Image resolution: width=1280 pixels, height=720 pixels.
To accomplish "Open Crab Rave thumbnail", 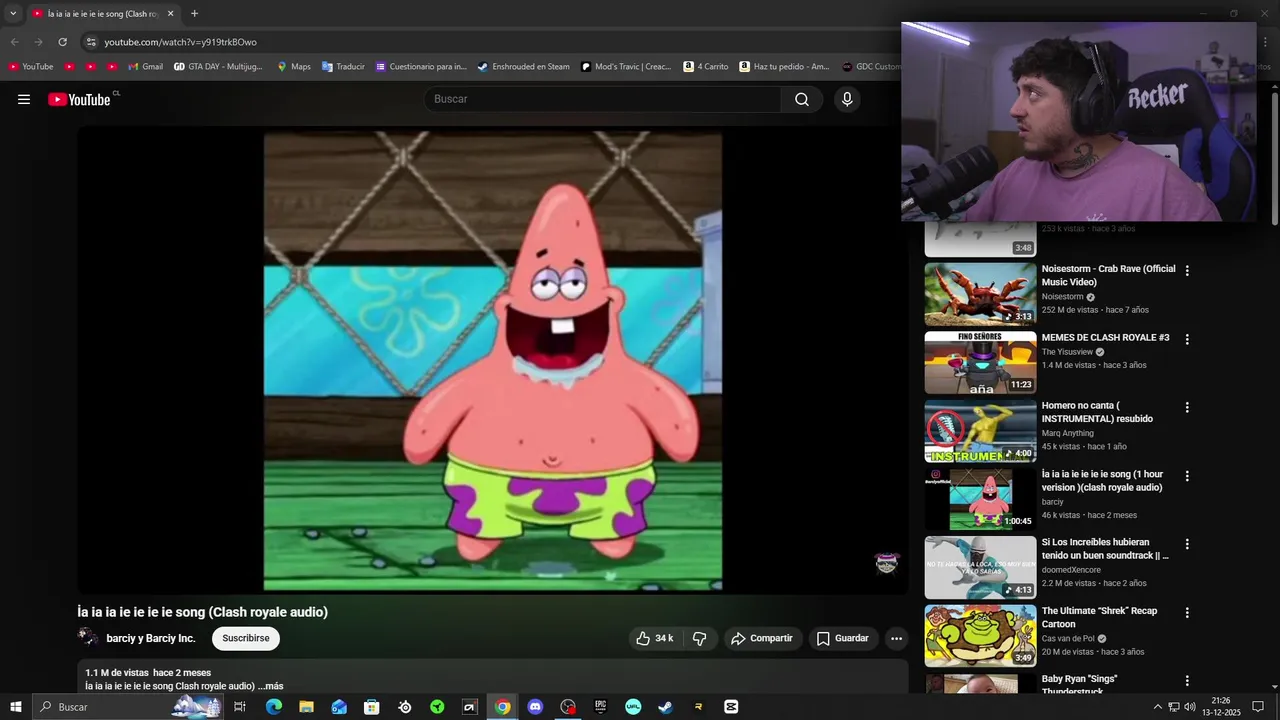I will tap(980, 294).
